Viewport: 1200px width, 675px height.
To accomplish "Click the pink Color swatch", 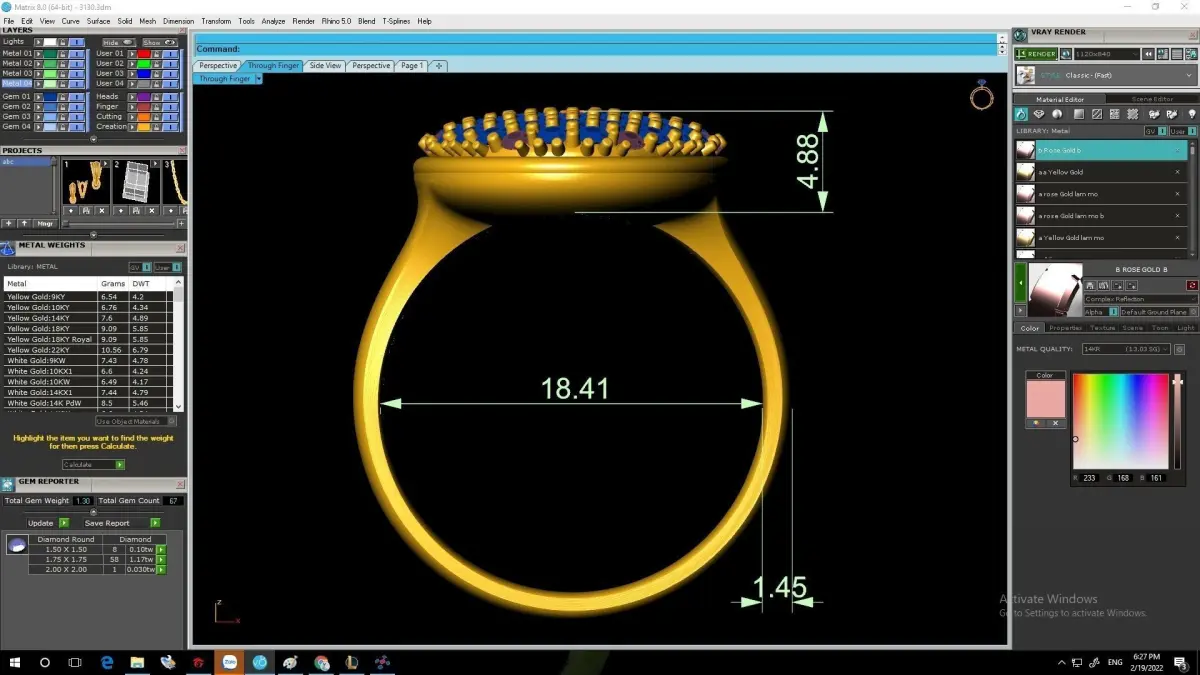I will (x=1045, y=399).
